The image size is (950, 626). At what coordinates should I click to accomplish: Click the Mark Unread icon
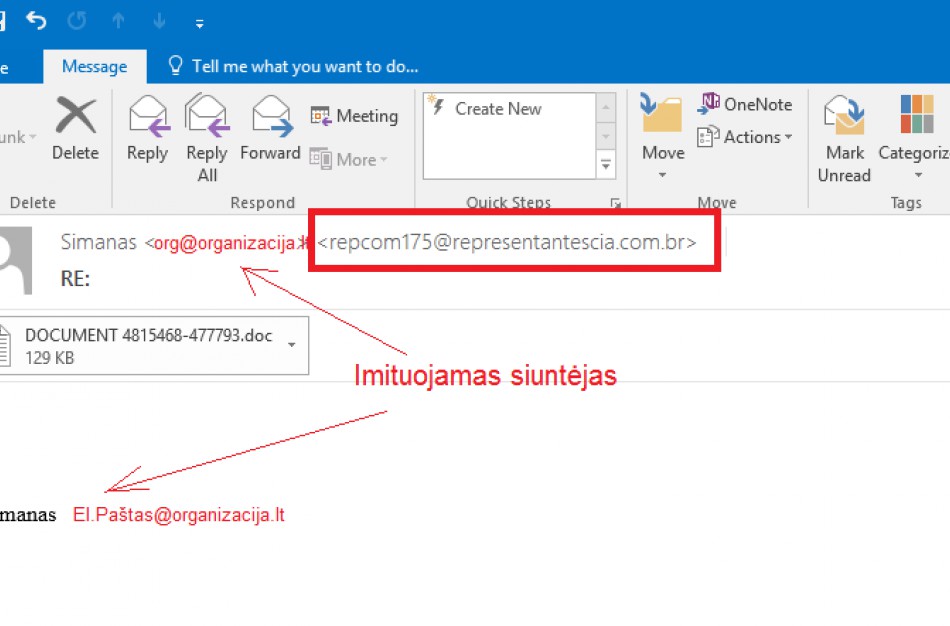[843, 116]
